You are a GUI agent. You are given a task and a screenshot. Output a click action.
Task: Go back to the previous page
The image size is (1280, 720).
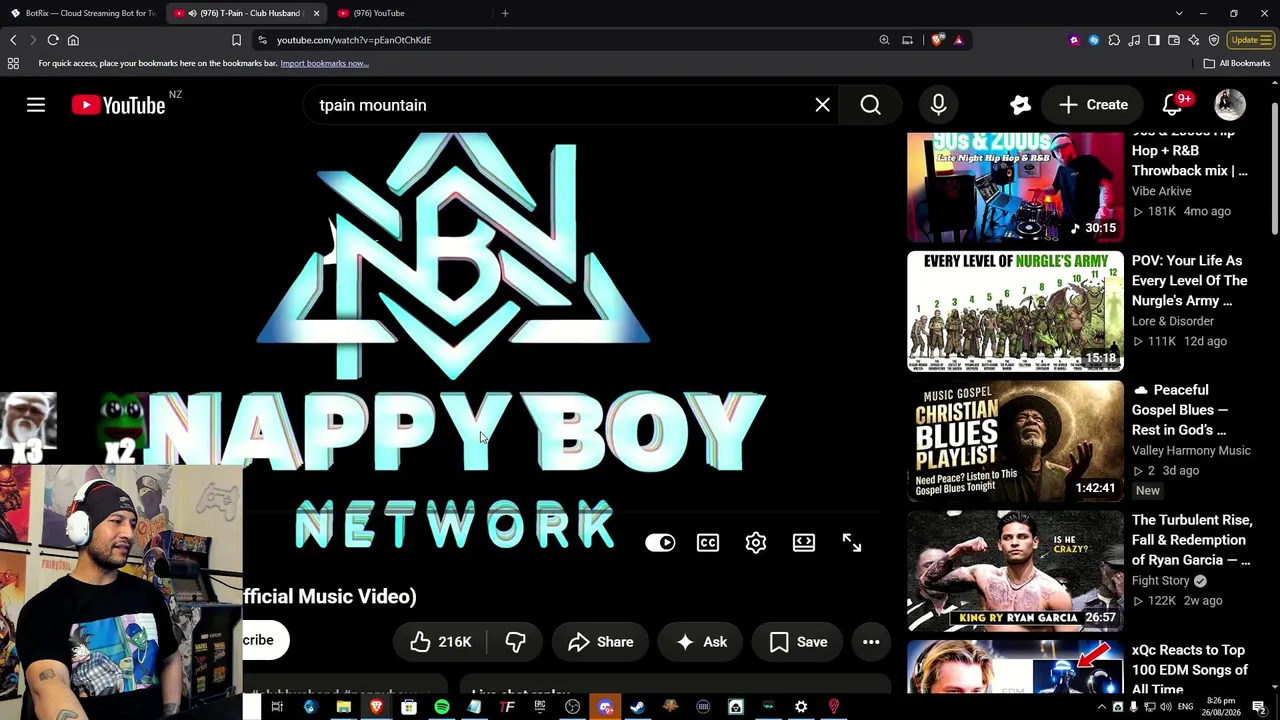13,40
